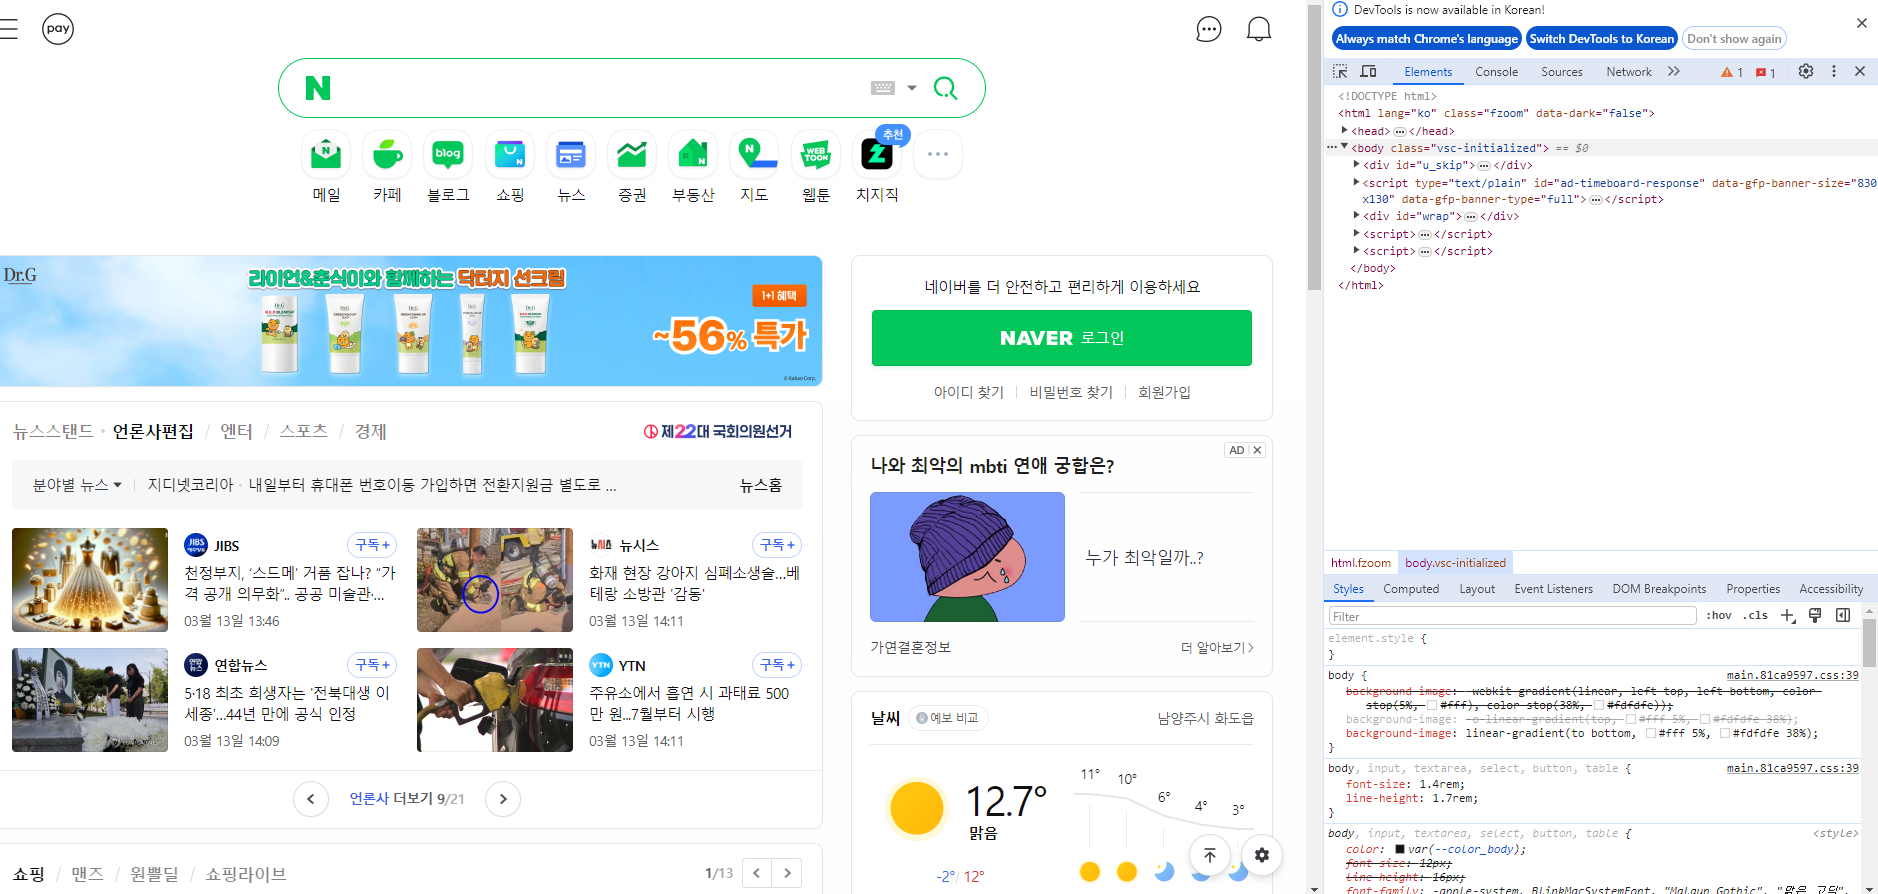Activate DevTools inspect element picker icon
Viewport: 1878px width, 894px height.
(x=1340, y=72)
